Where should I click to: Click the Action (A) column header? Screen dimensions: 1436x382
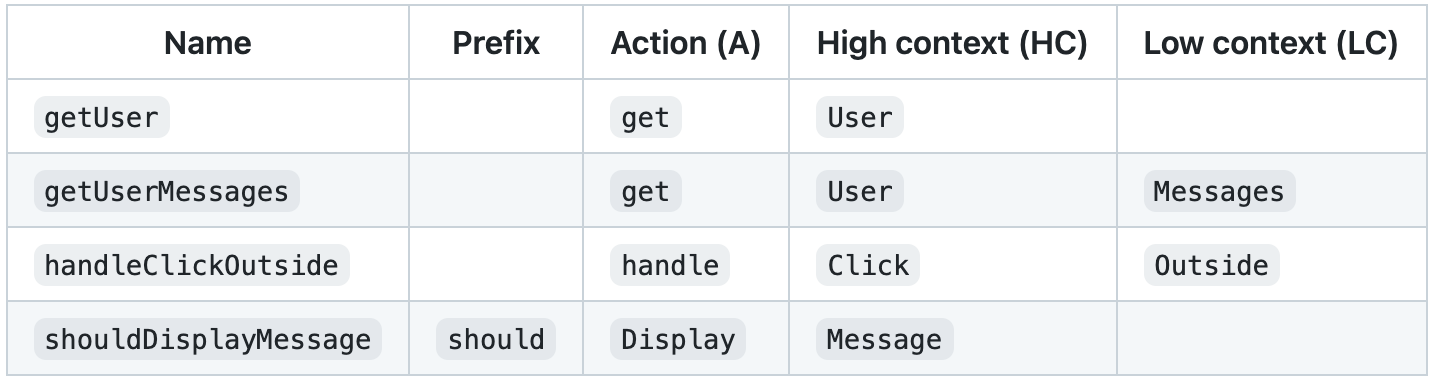(686, 43)
